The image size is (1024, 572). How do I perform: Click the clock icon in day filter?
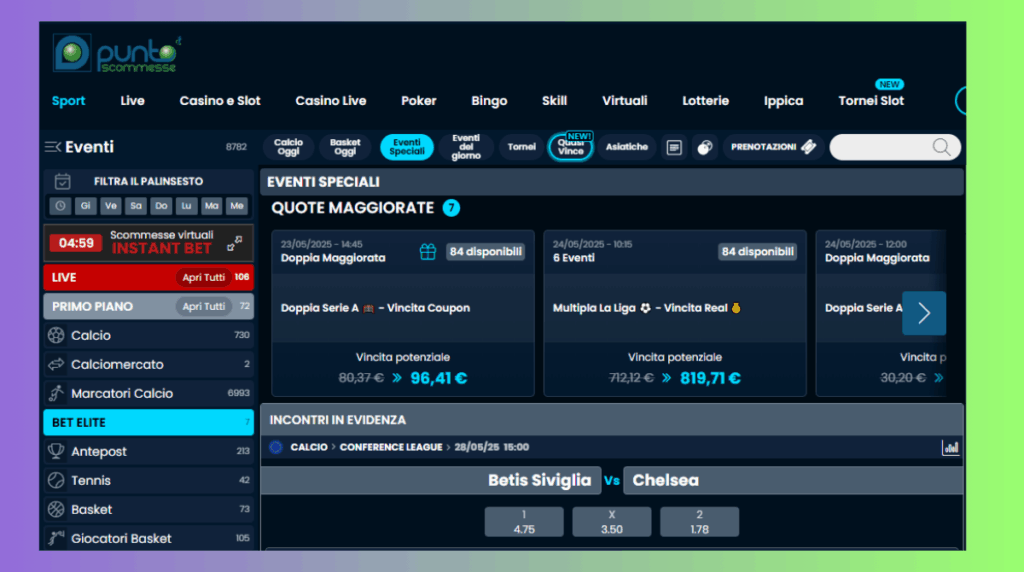(60, 206)
